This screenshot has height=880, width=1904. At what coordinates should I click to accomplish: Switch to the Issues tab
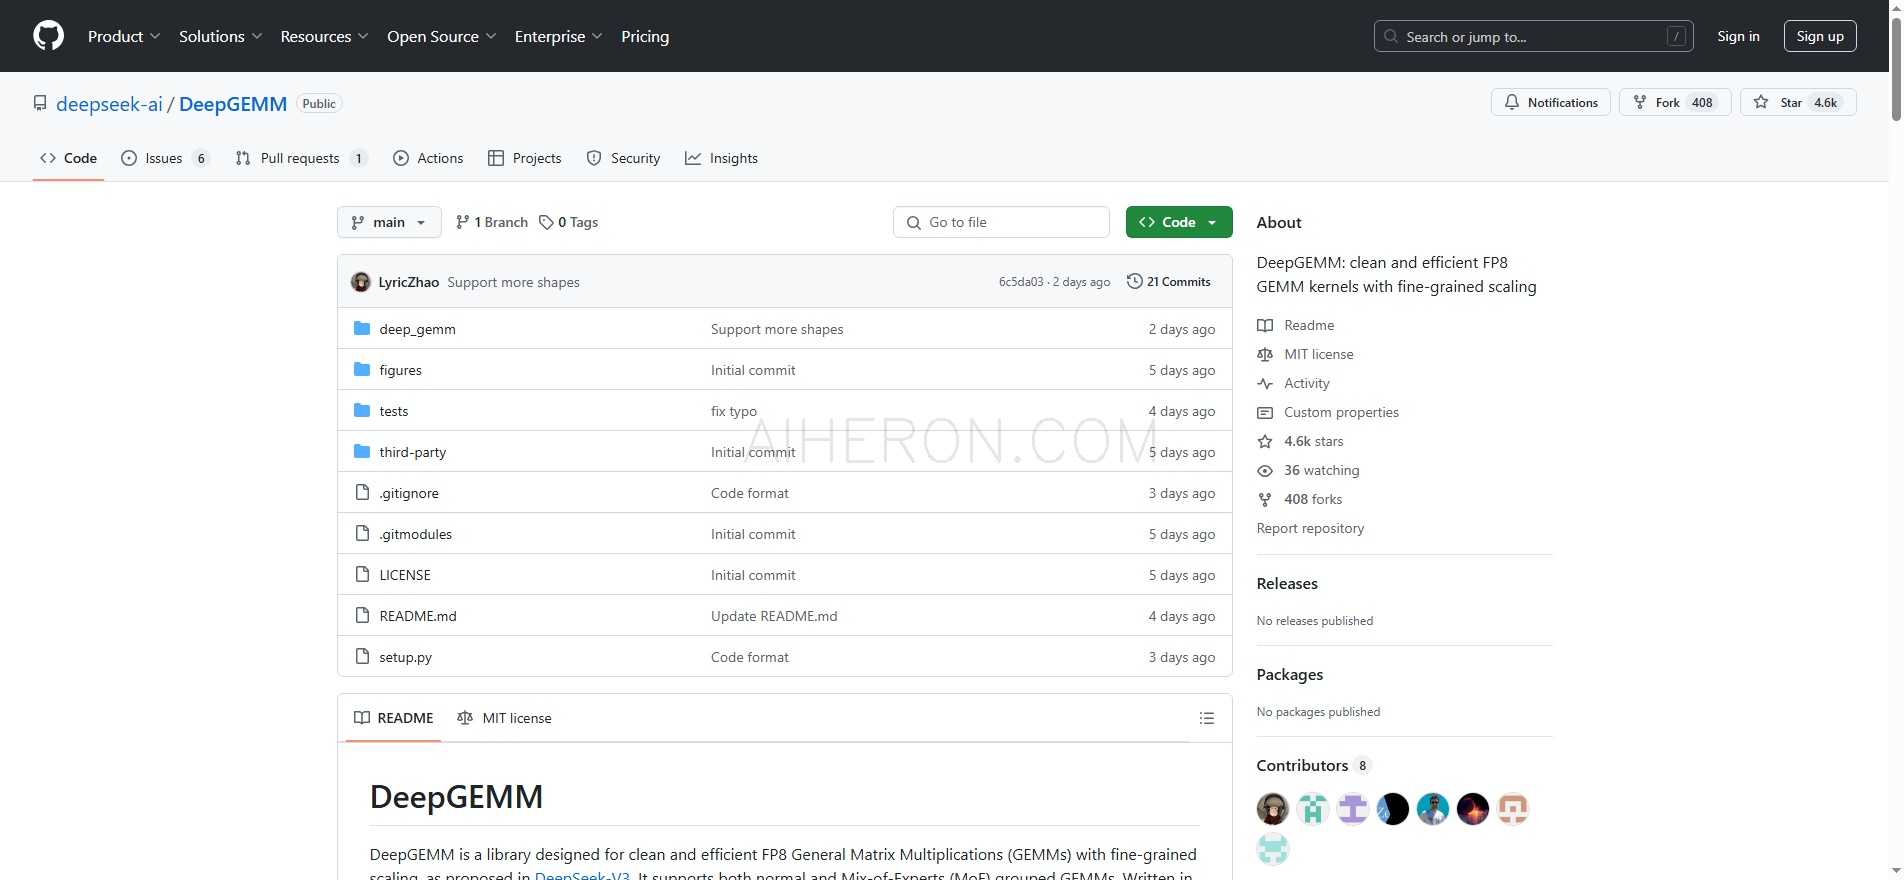(x=164, y=158)
